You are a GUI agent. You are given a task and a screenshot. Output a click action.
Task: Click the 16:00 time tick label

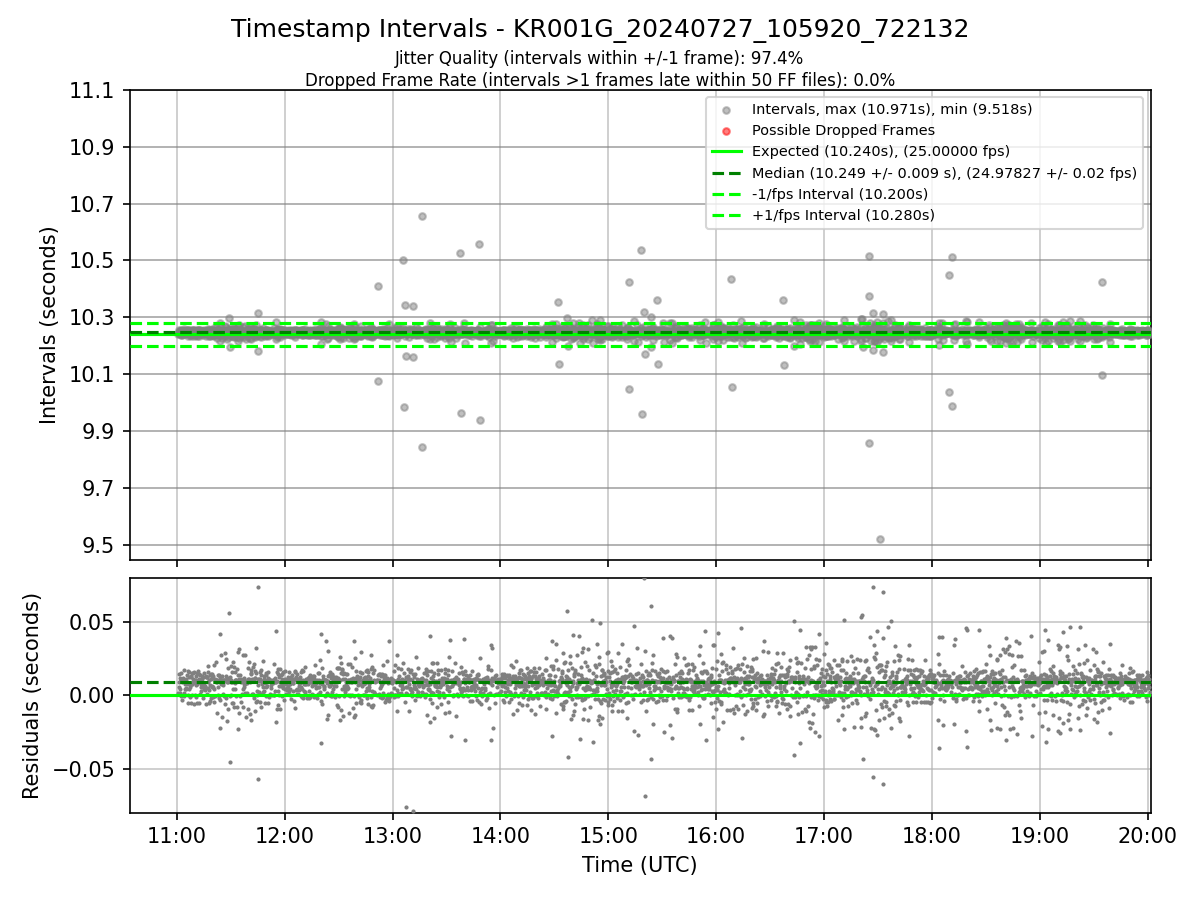click(716, 833)
